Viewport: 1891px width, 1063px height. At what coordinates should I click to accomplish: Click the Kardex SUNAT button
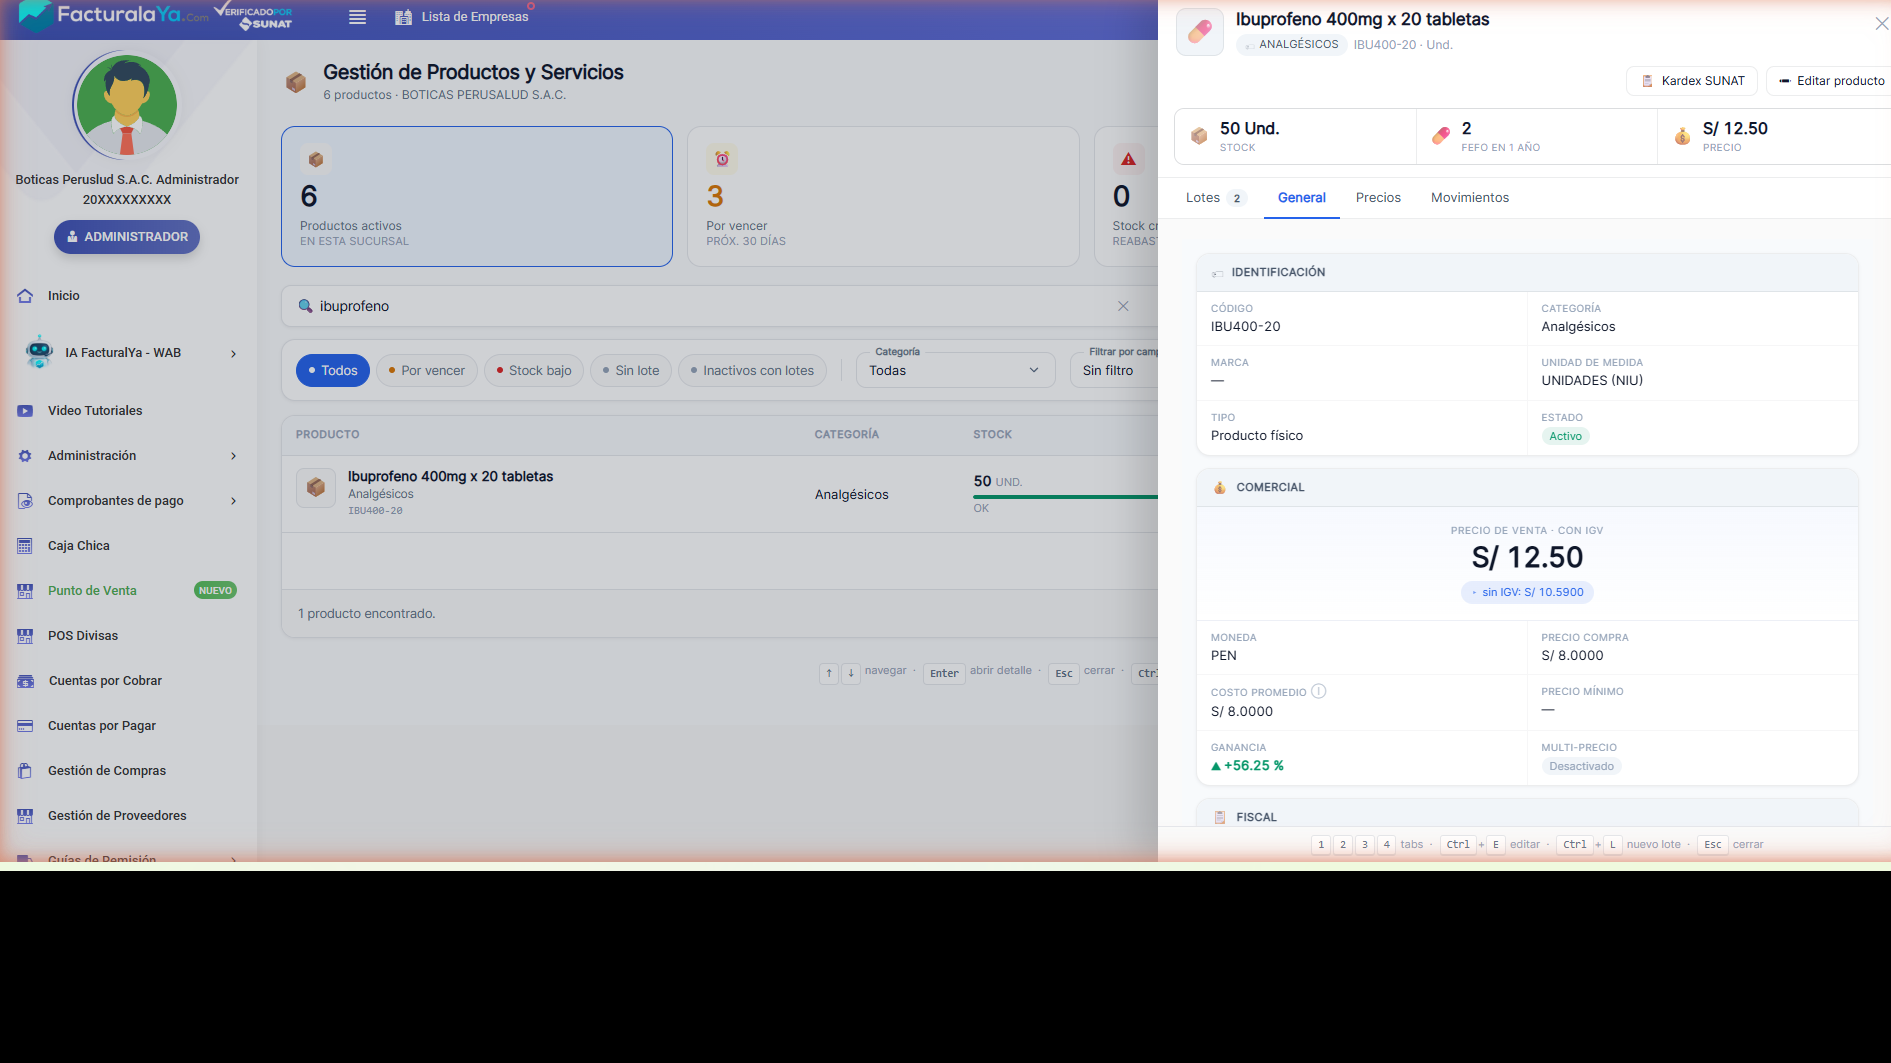tap(1693, 81)
